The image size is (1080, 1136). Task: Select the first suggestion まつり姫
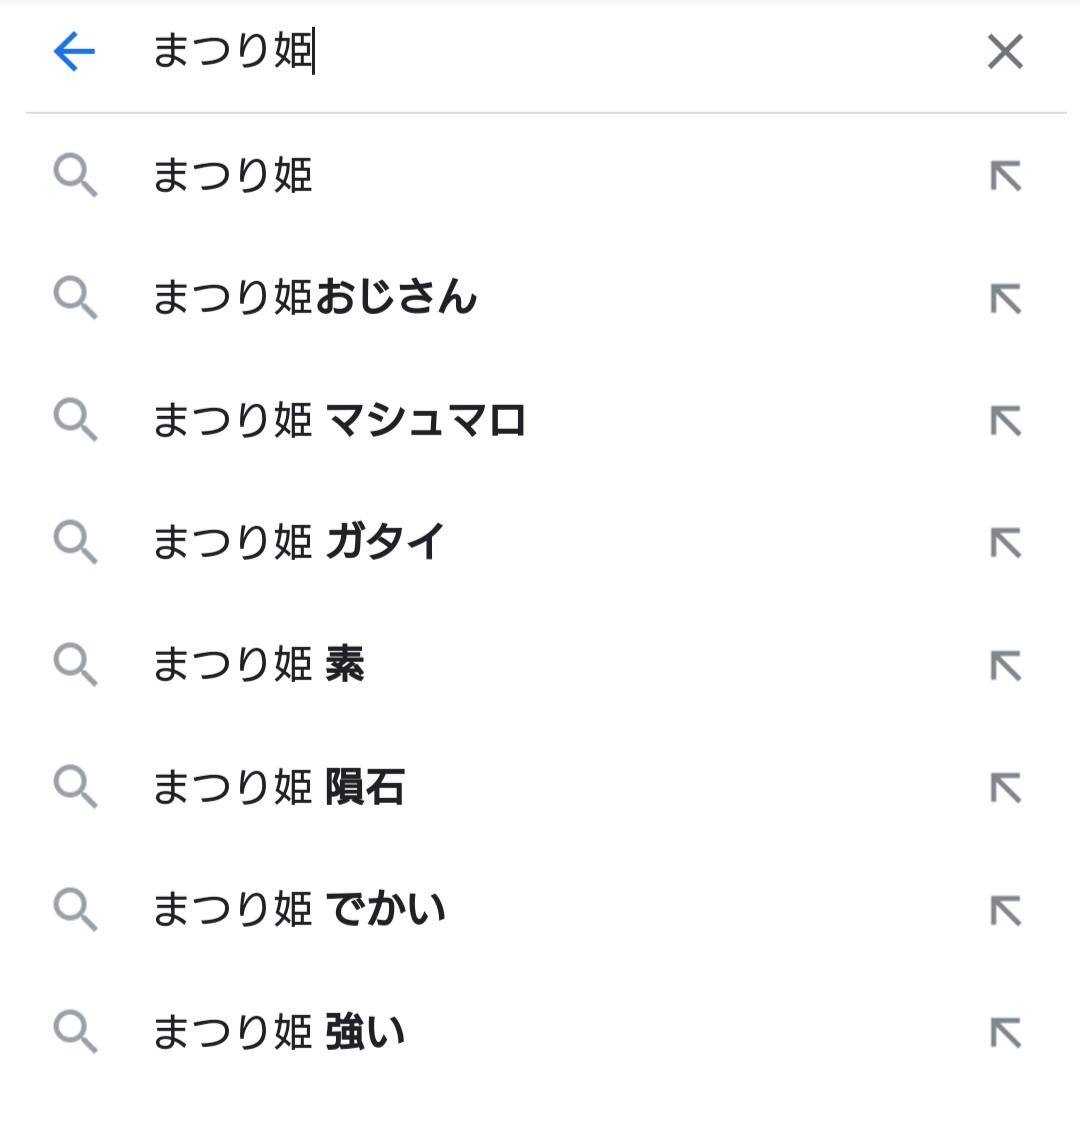233,176
